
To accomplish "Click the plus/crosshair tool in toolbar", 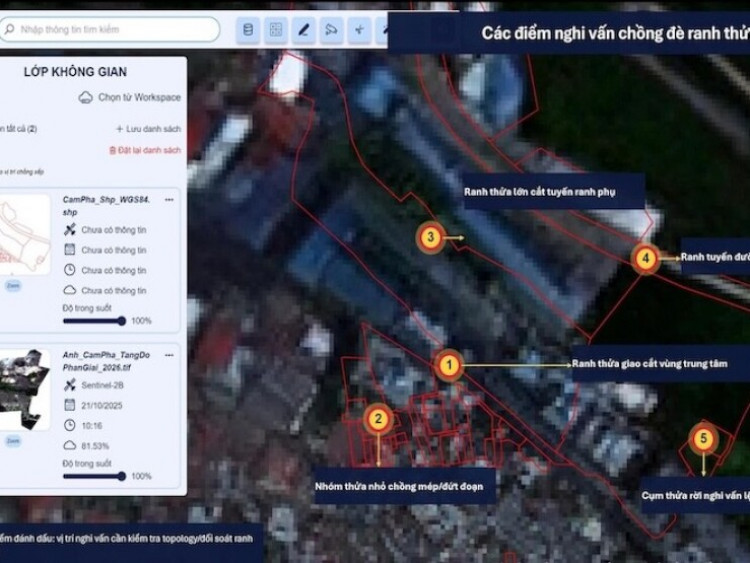I will 359,30.
